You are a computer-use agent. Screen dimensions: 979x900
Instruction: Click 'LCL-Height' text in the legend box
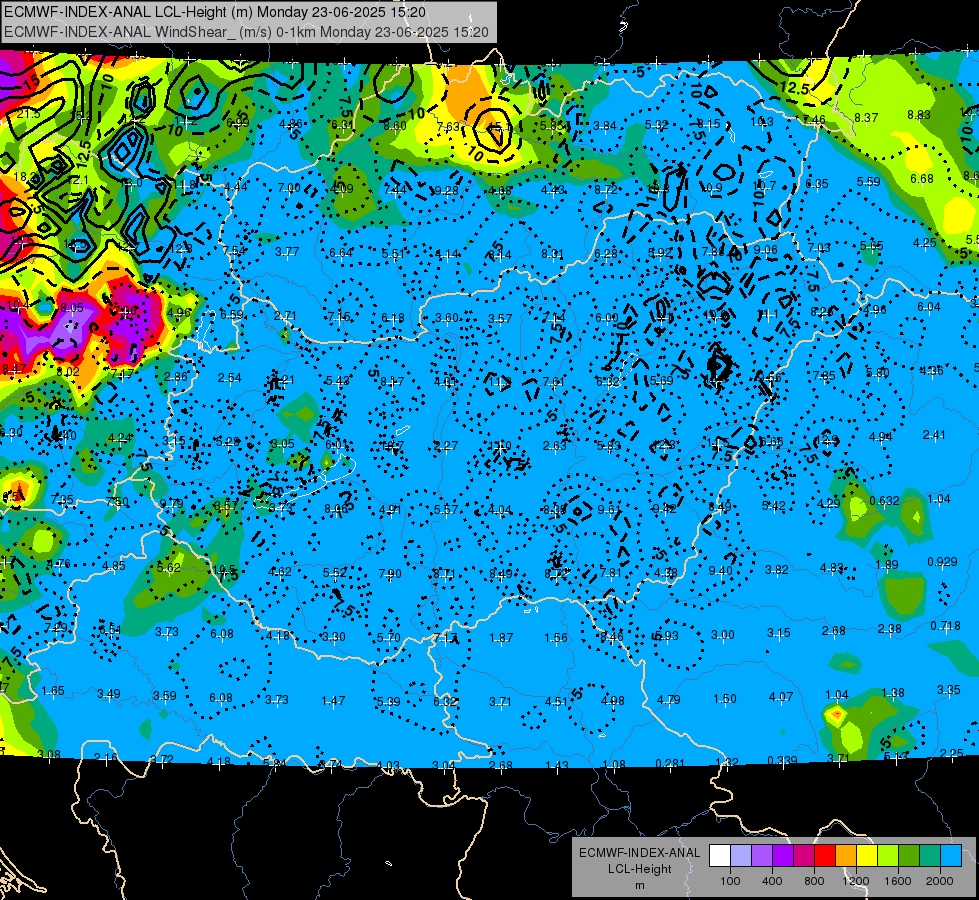coord(639,869)
